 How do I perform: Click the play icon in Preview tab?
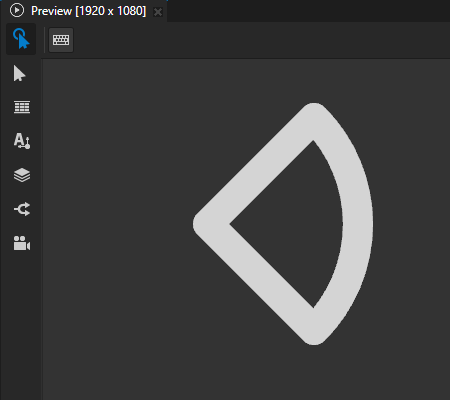pyautogui.click(x=17, y=11)
